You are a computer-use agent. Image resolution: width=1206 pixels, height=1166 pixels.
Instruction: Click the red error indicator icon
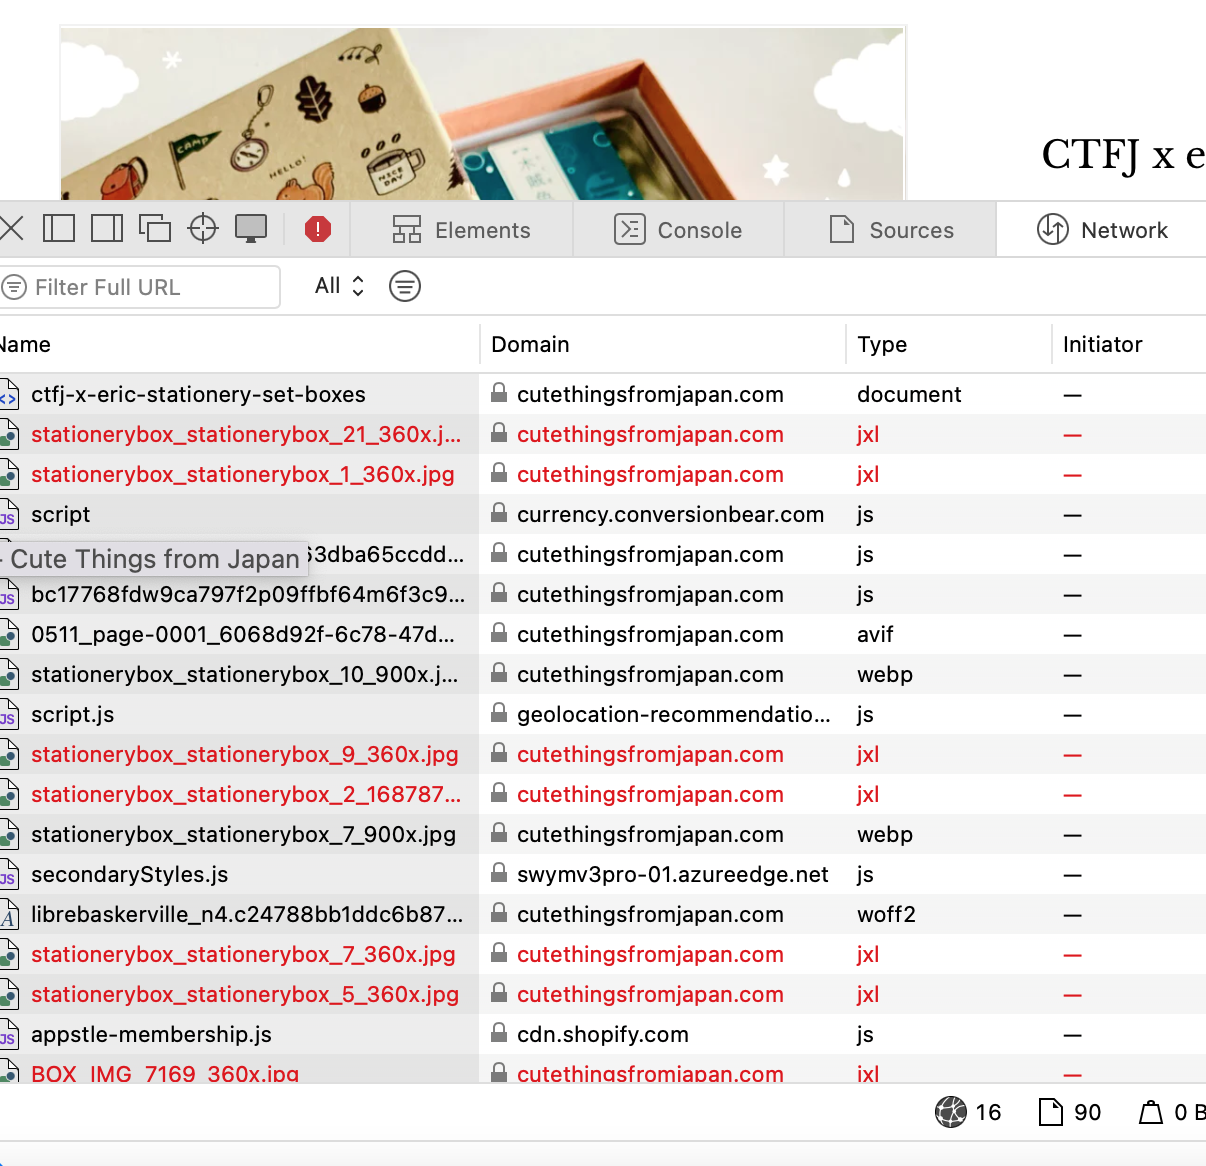click(x=318, y=230)
